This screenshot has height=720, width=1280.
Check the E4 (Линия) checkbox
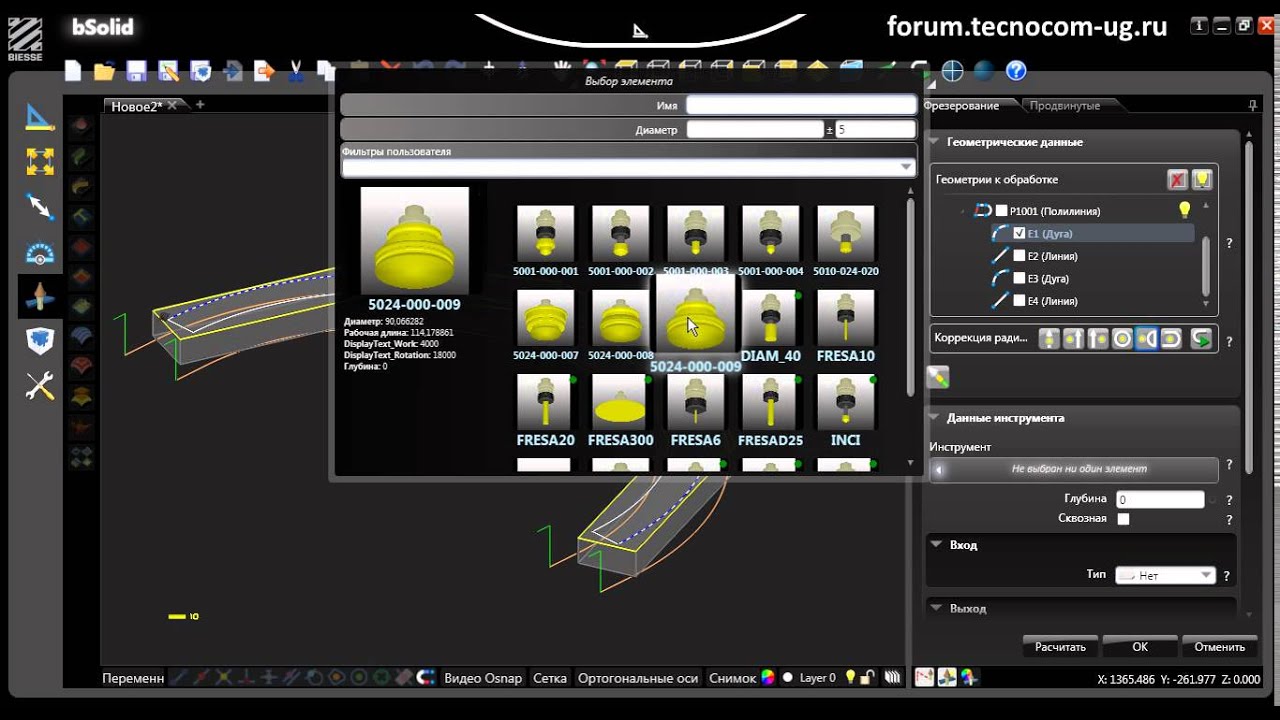[x=1019, y=300]
